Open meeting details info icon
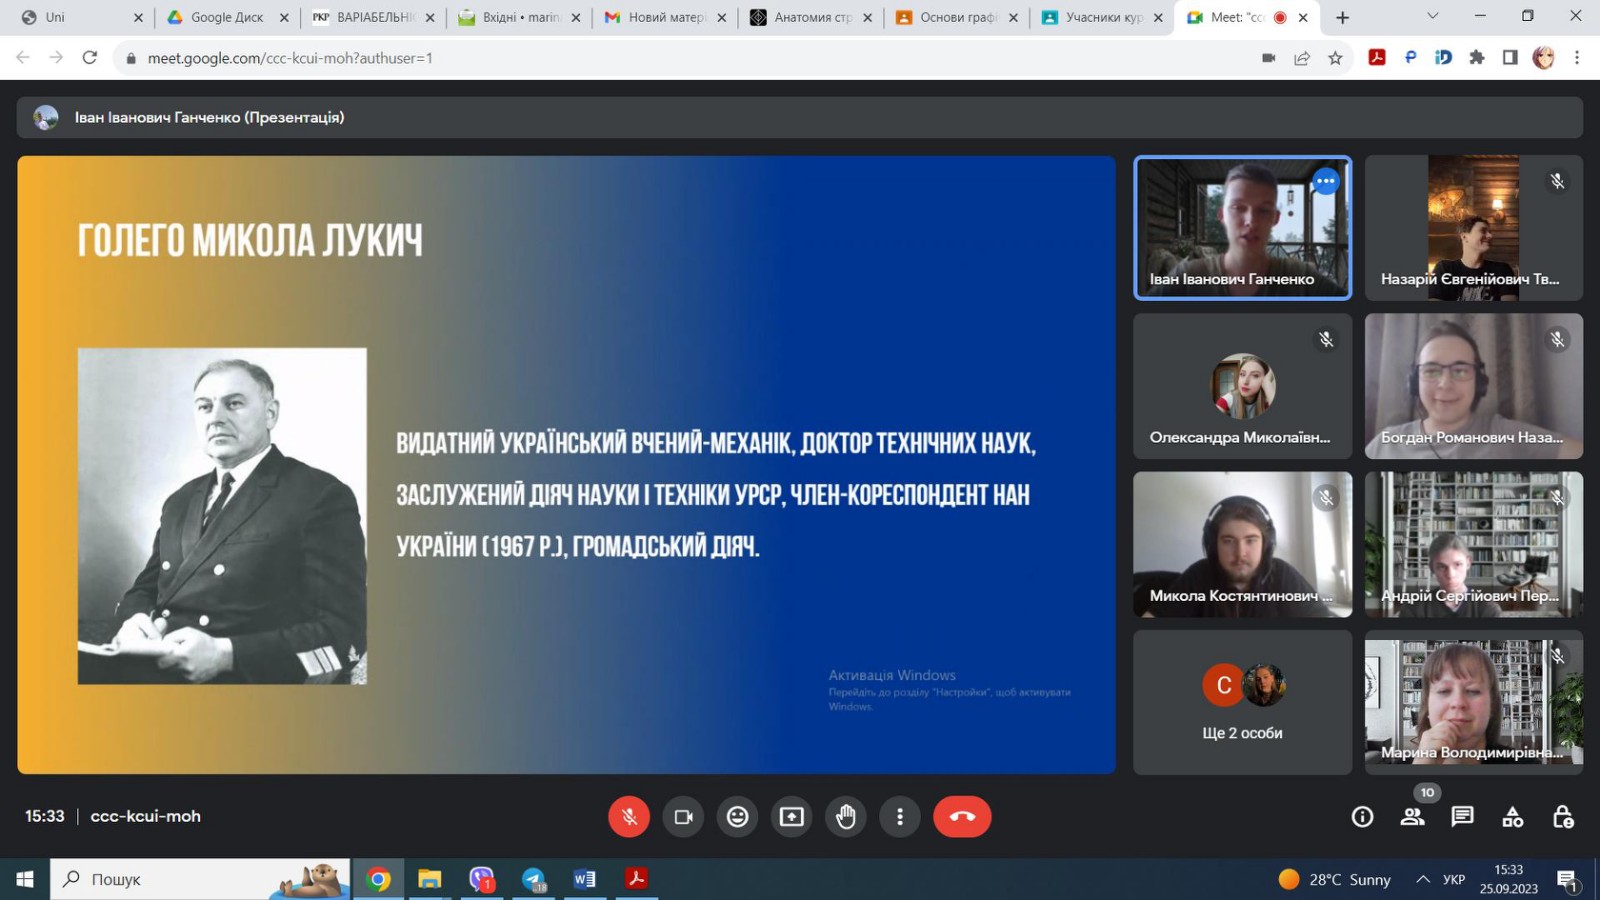This screenshot has width=1600, height=900. tap(1362, 817)
